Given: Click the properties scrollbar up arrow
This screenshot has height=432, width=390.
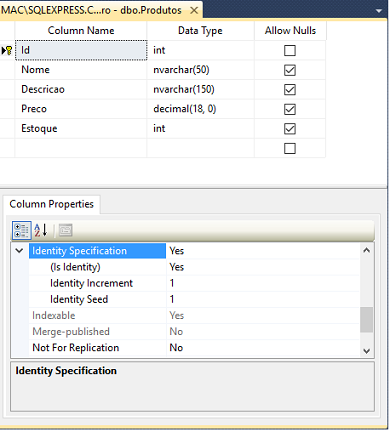Looking at the screenshot, I should click(x=367, y=250).
